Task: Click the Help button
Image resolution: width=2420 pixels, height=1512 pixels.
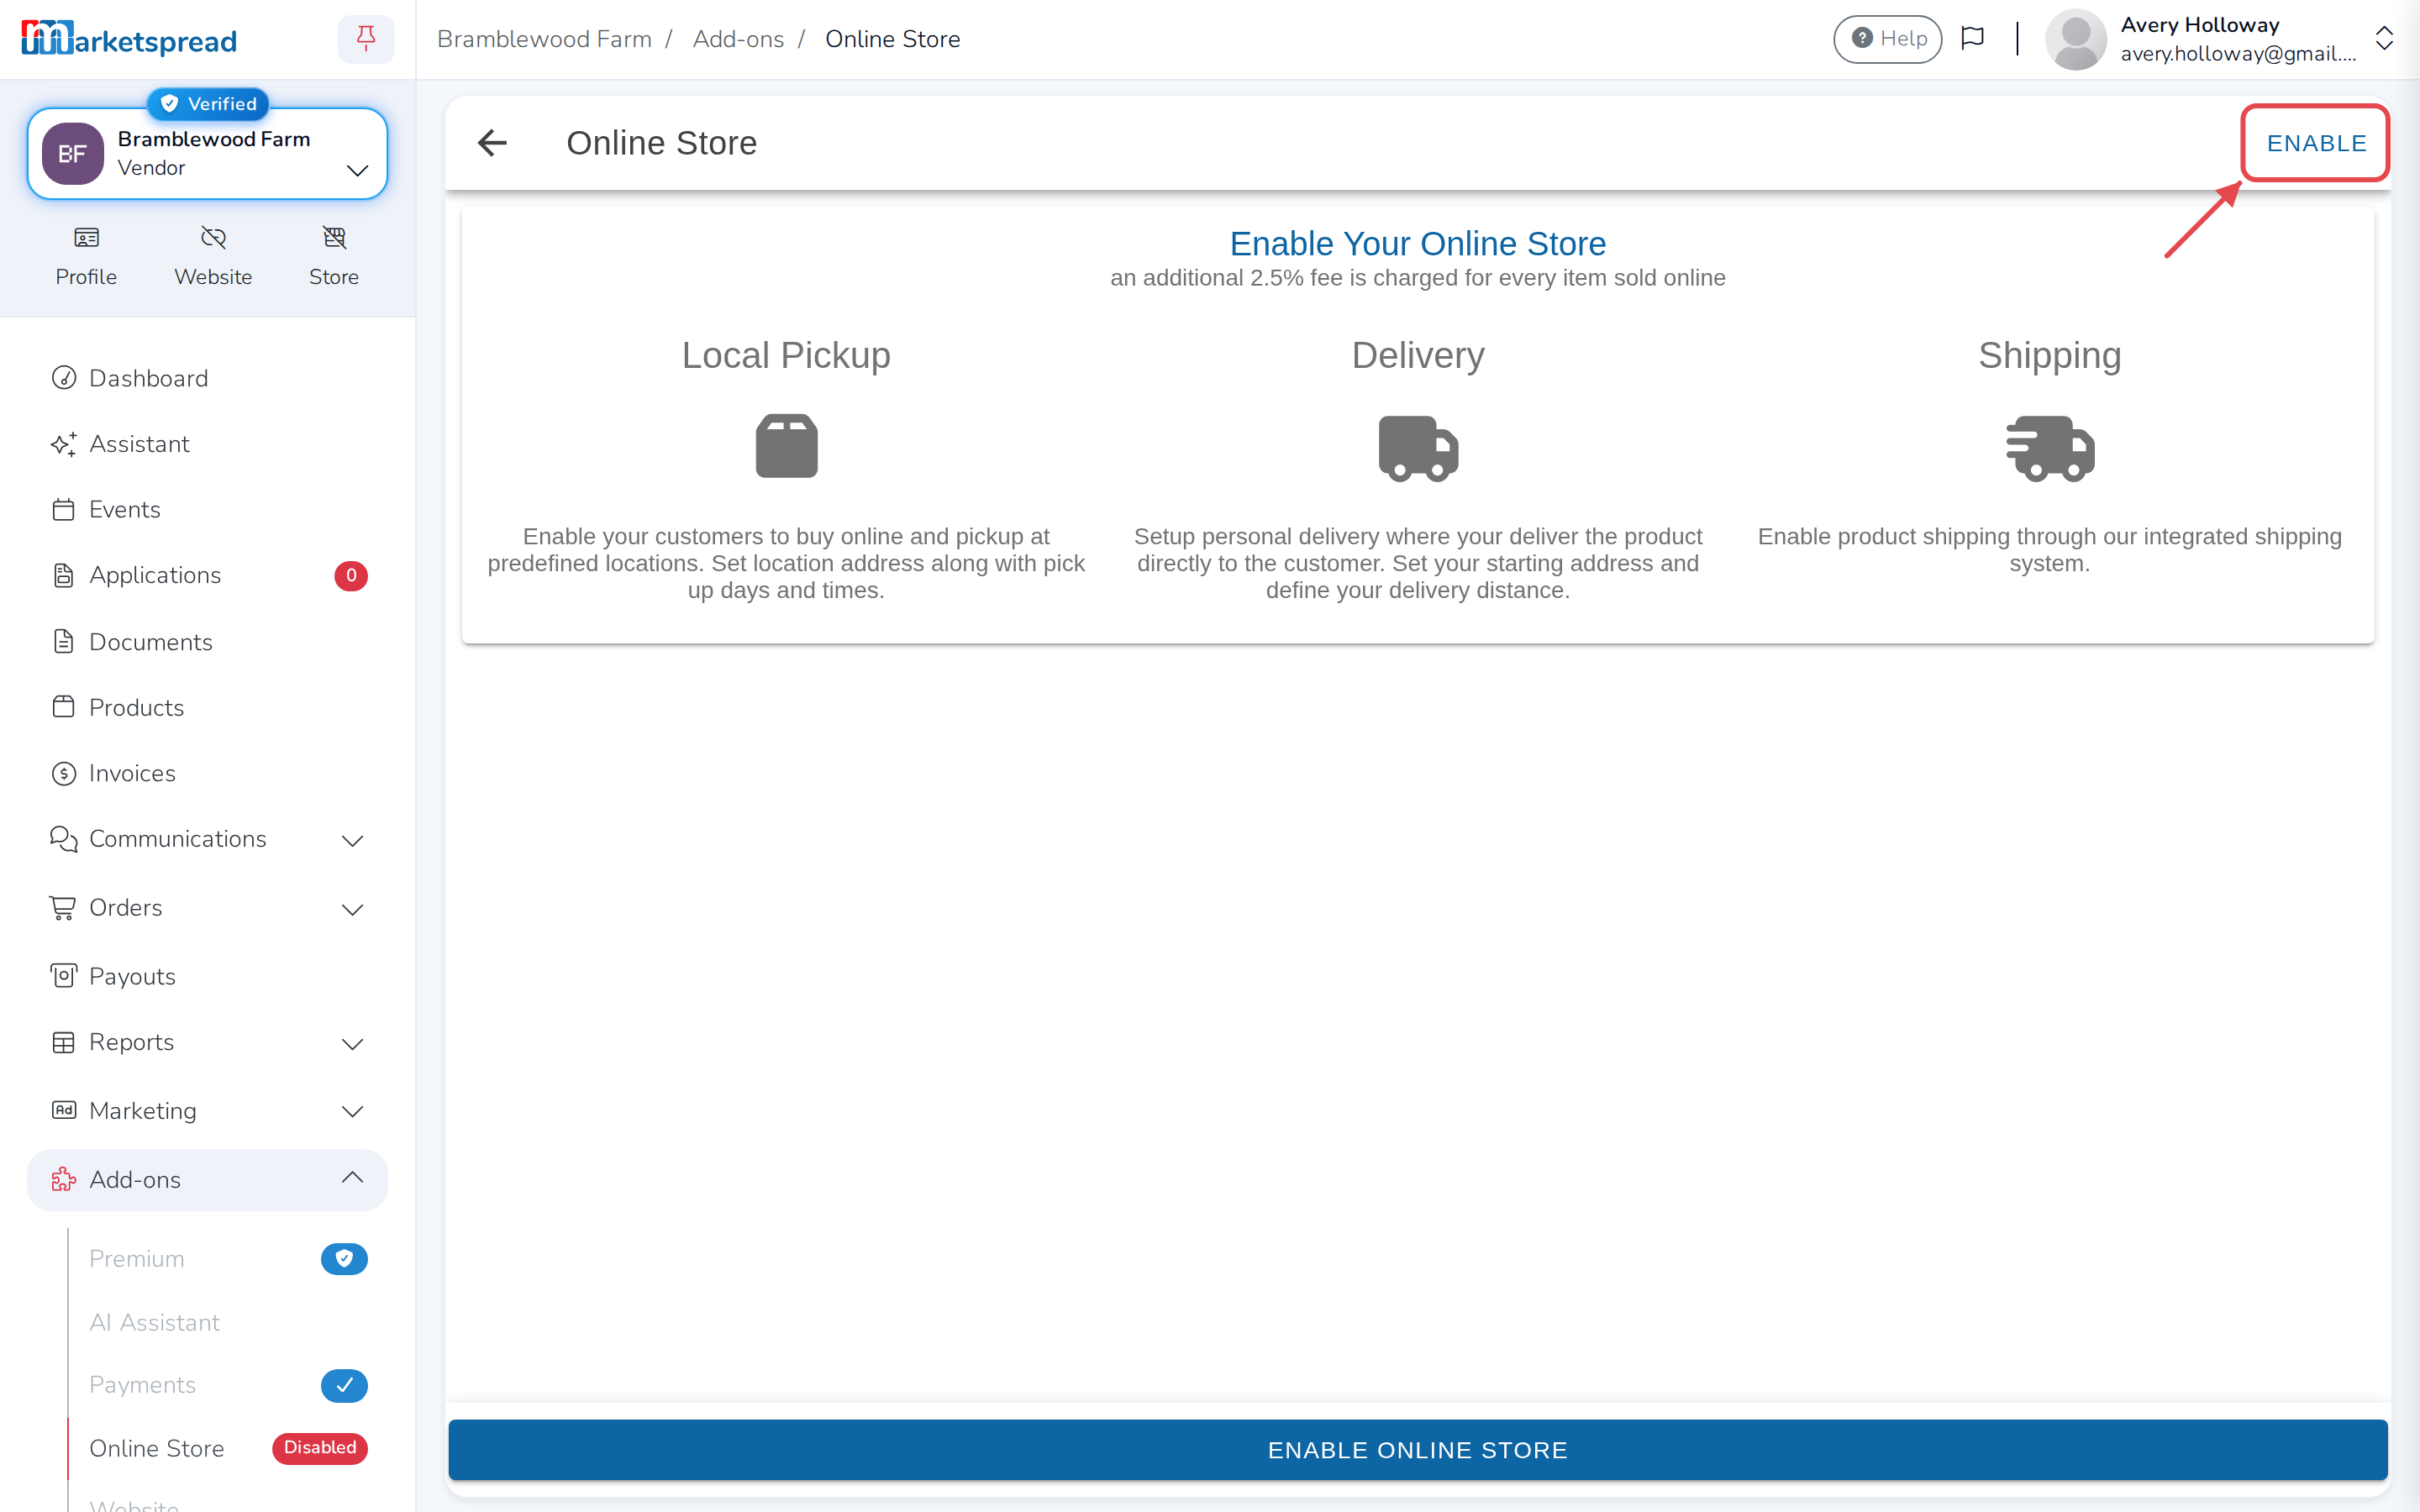Action: click(1887, 39)
